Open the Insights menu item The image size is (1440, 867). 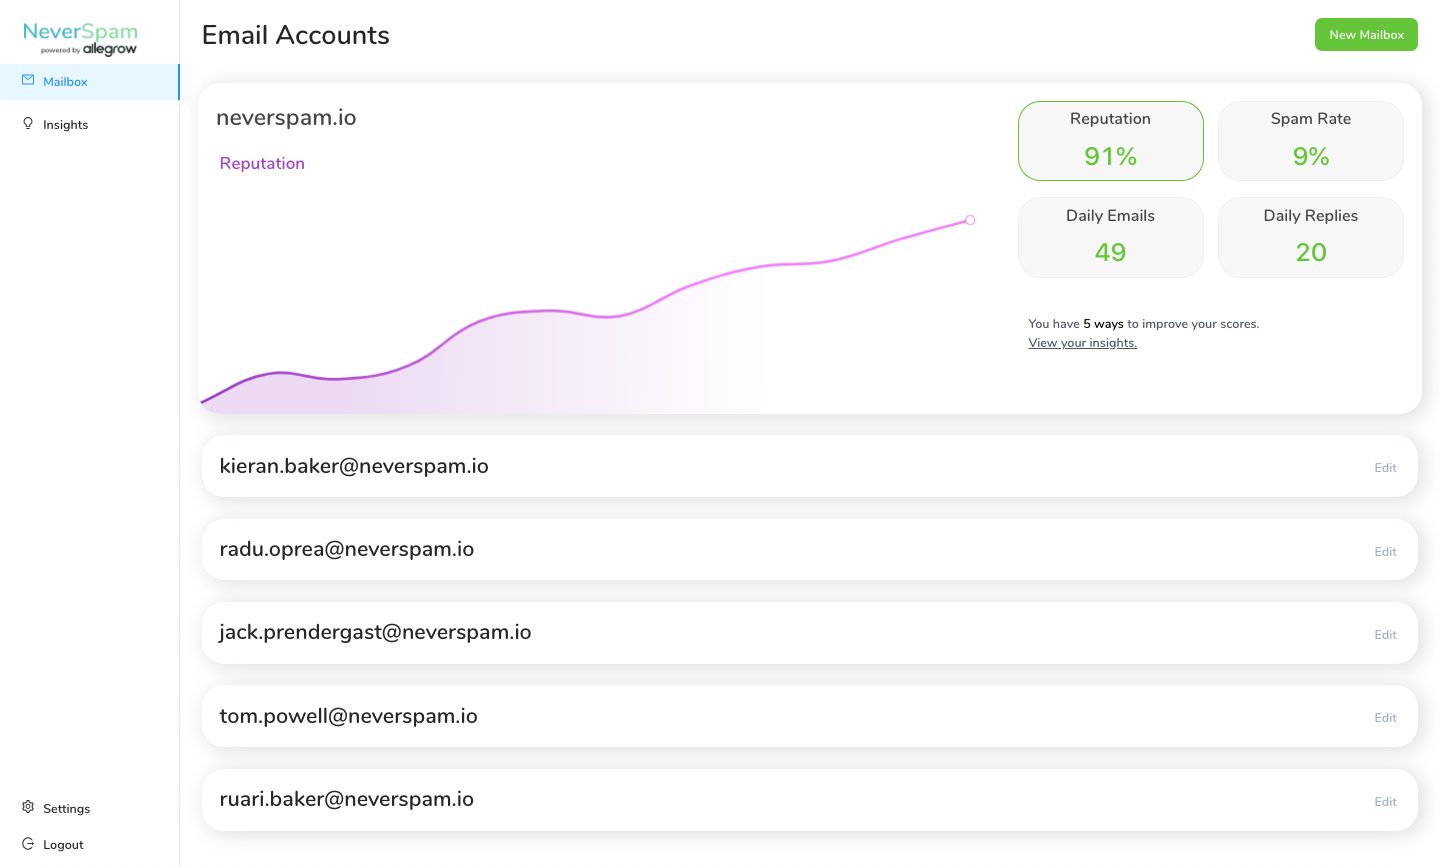coord(65,125)
